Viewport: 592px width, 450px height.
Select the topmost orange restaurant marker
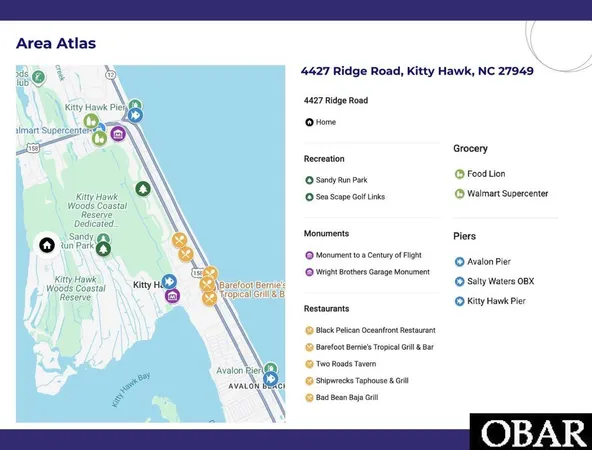(x=179, y=240)
